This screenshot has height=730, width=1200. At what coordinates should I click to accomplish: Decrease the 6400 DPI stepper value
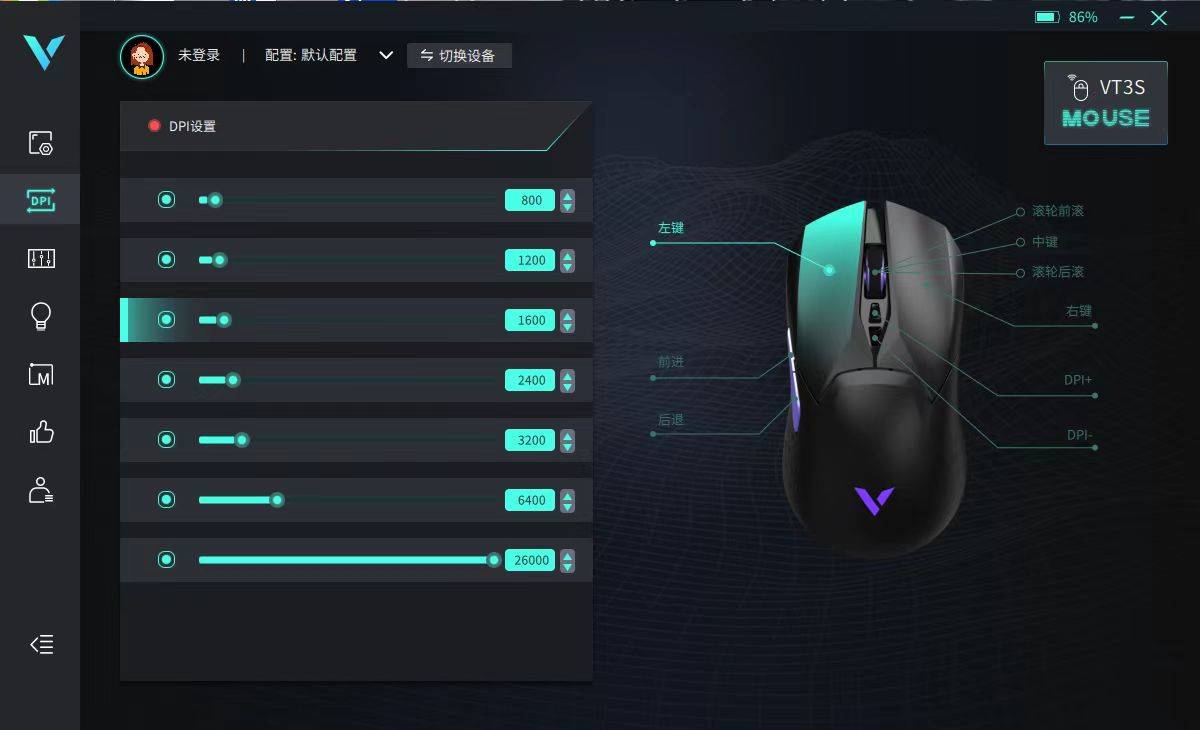pyautogui.click(x=568, y=506)
